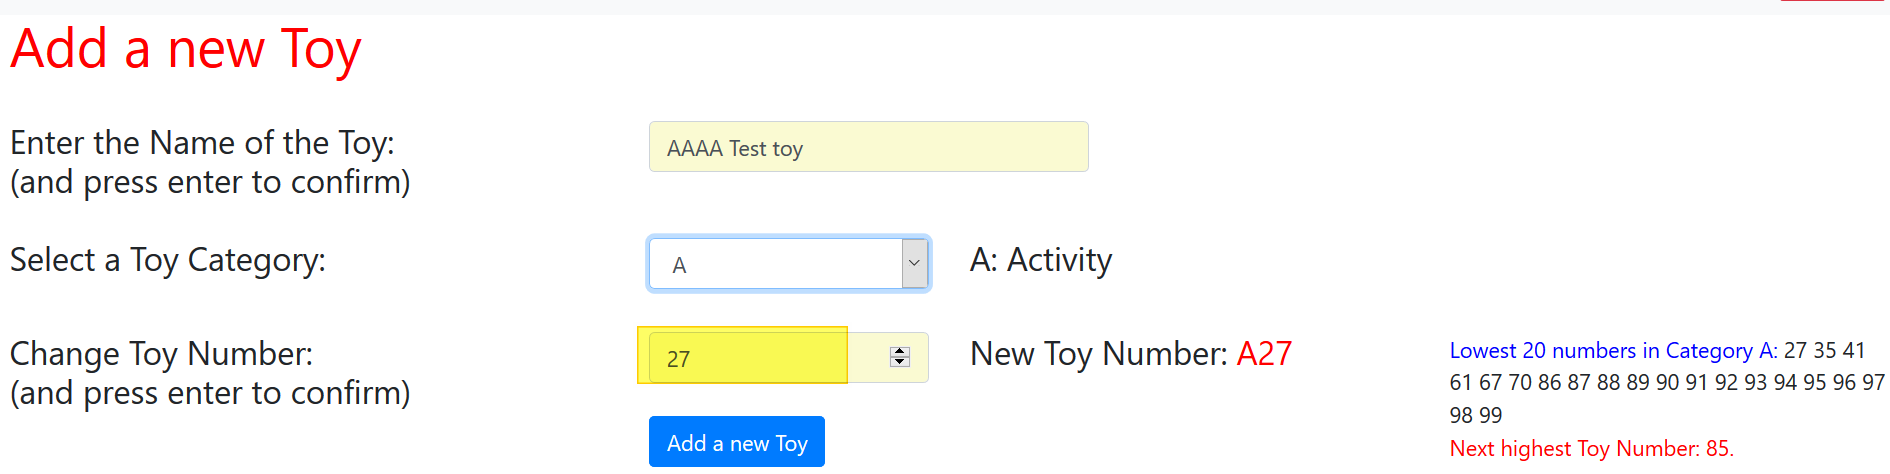The image size is (1890, 474).
Task: Click the red 'Add a new Toy' heading
Action: (x=186, y=49)
